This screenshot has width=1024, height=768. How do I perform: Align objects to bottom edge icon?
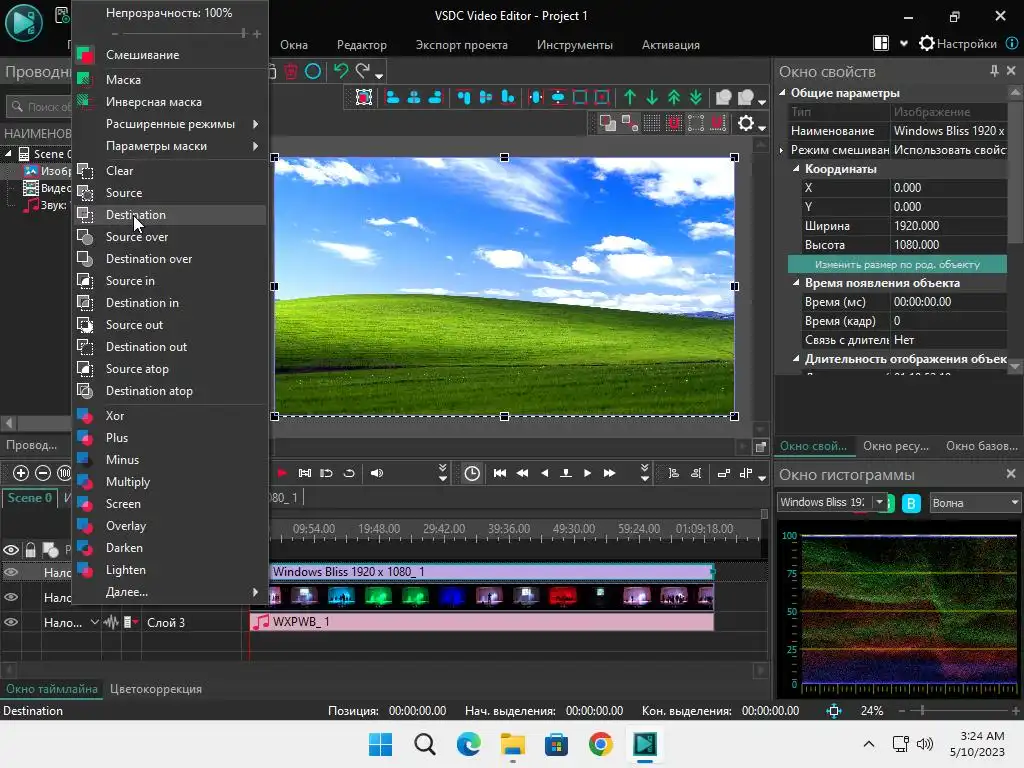[x=507, y=97]
